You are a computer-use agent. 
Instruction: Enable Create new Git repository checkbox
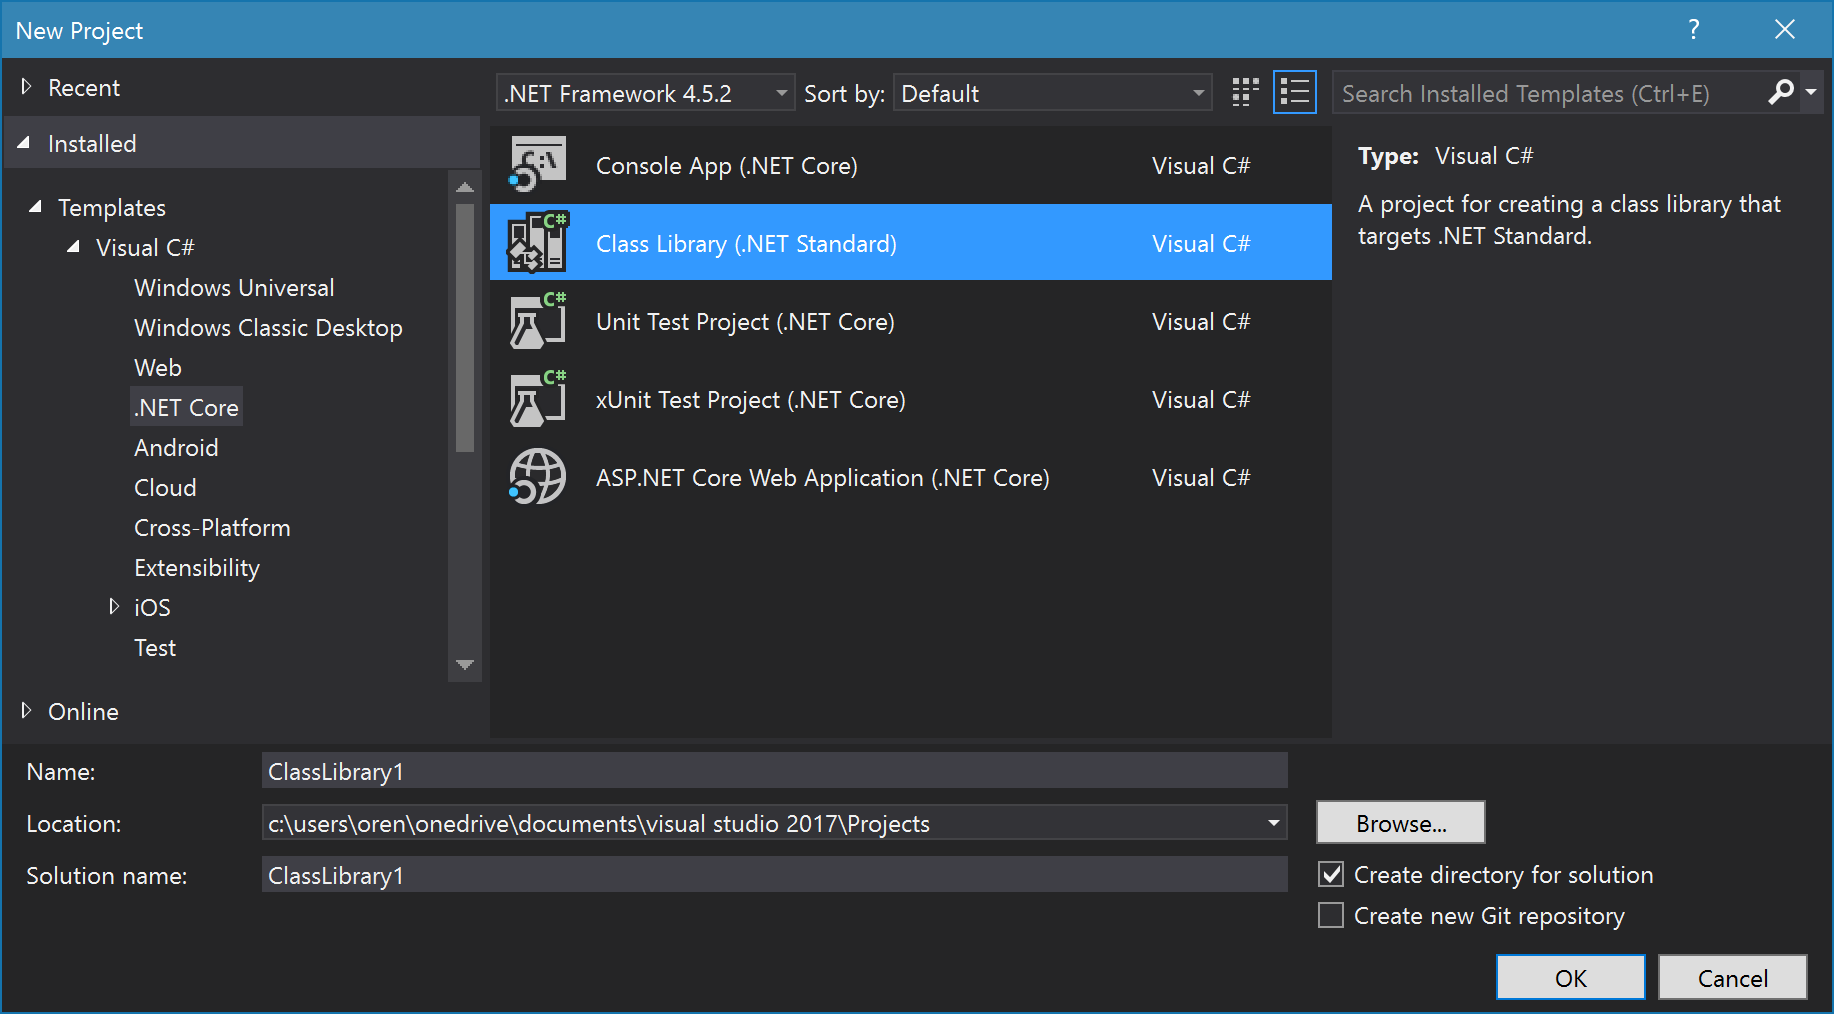tap(1331, 916)
